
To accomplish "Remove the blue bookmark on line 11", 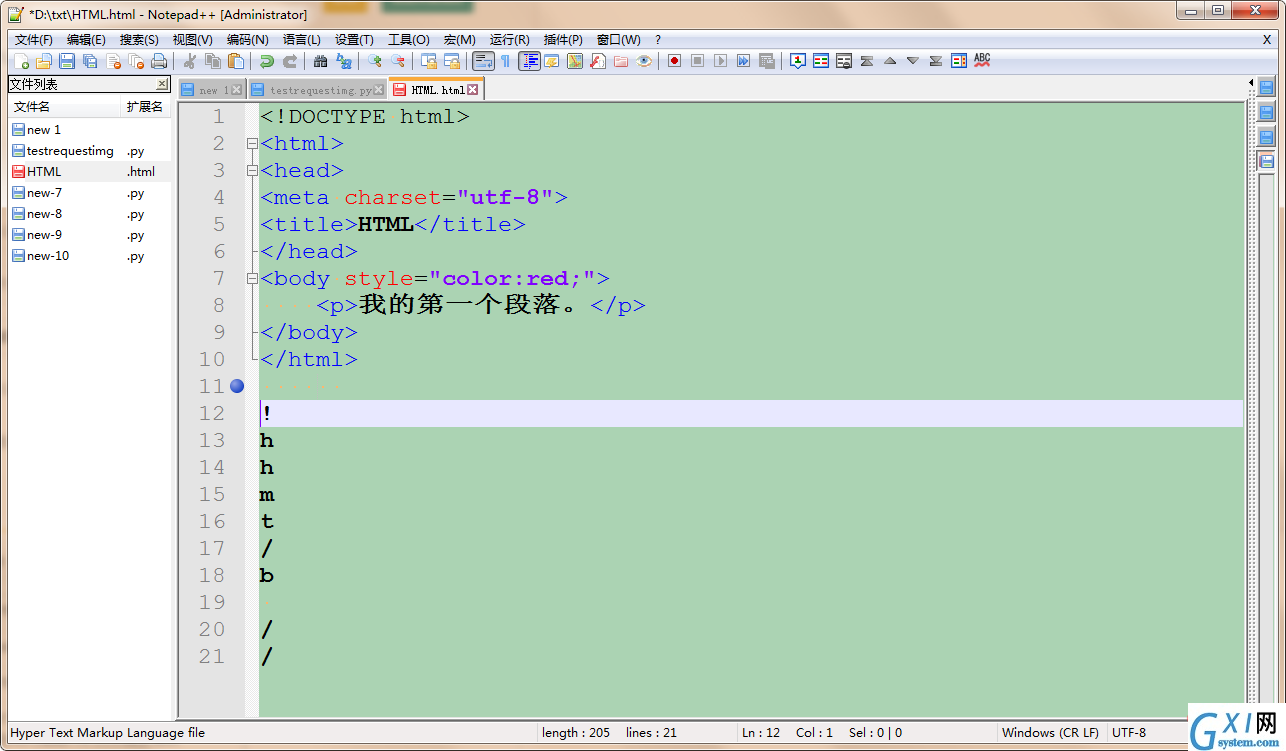I will 237,386.
